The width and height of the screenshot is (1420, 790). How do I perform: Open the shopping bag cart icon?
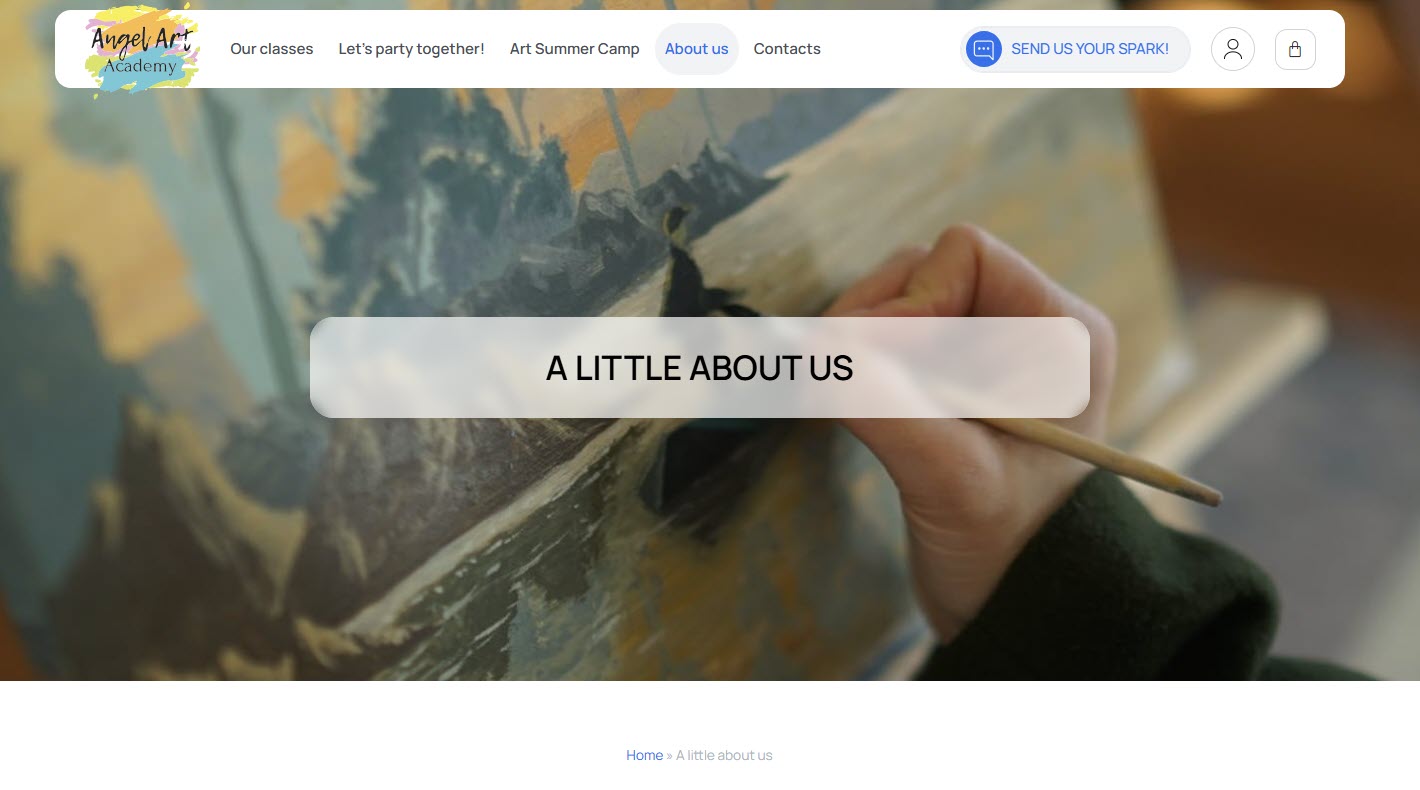tap(1295, 49)
